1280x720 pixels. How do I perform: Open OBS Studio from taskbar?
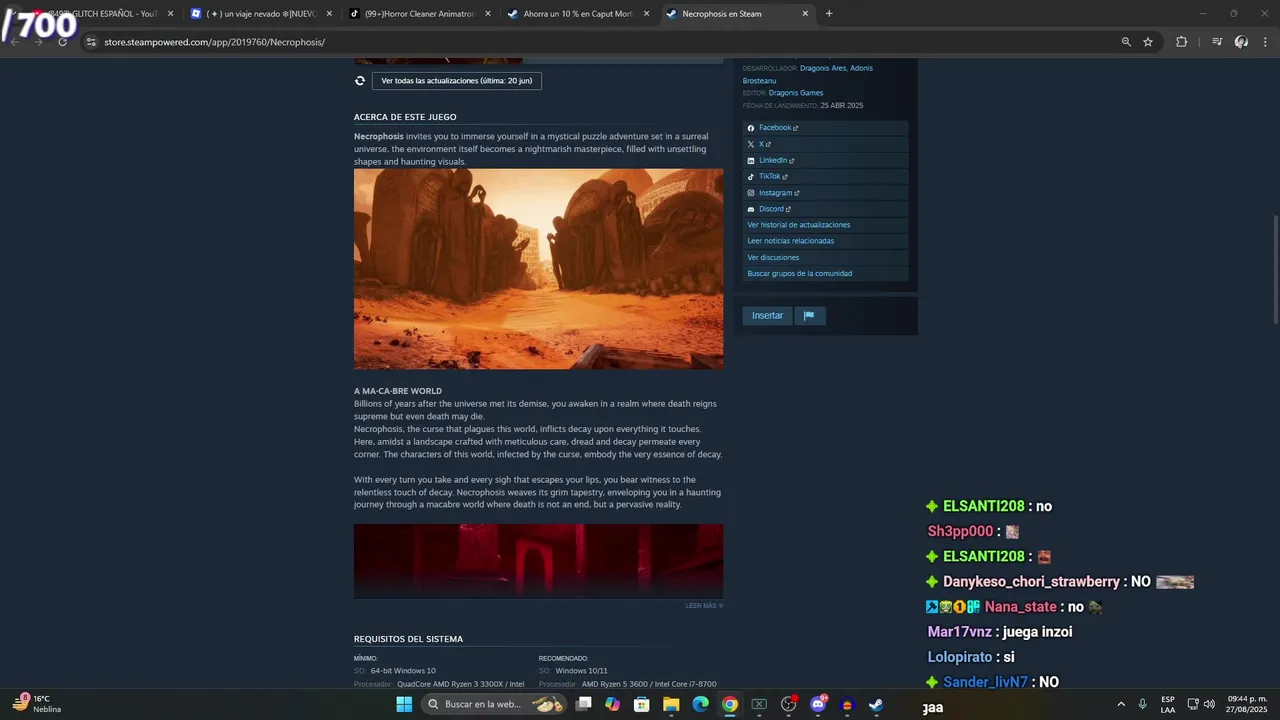pyautogui.click(x=788, y=704)
